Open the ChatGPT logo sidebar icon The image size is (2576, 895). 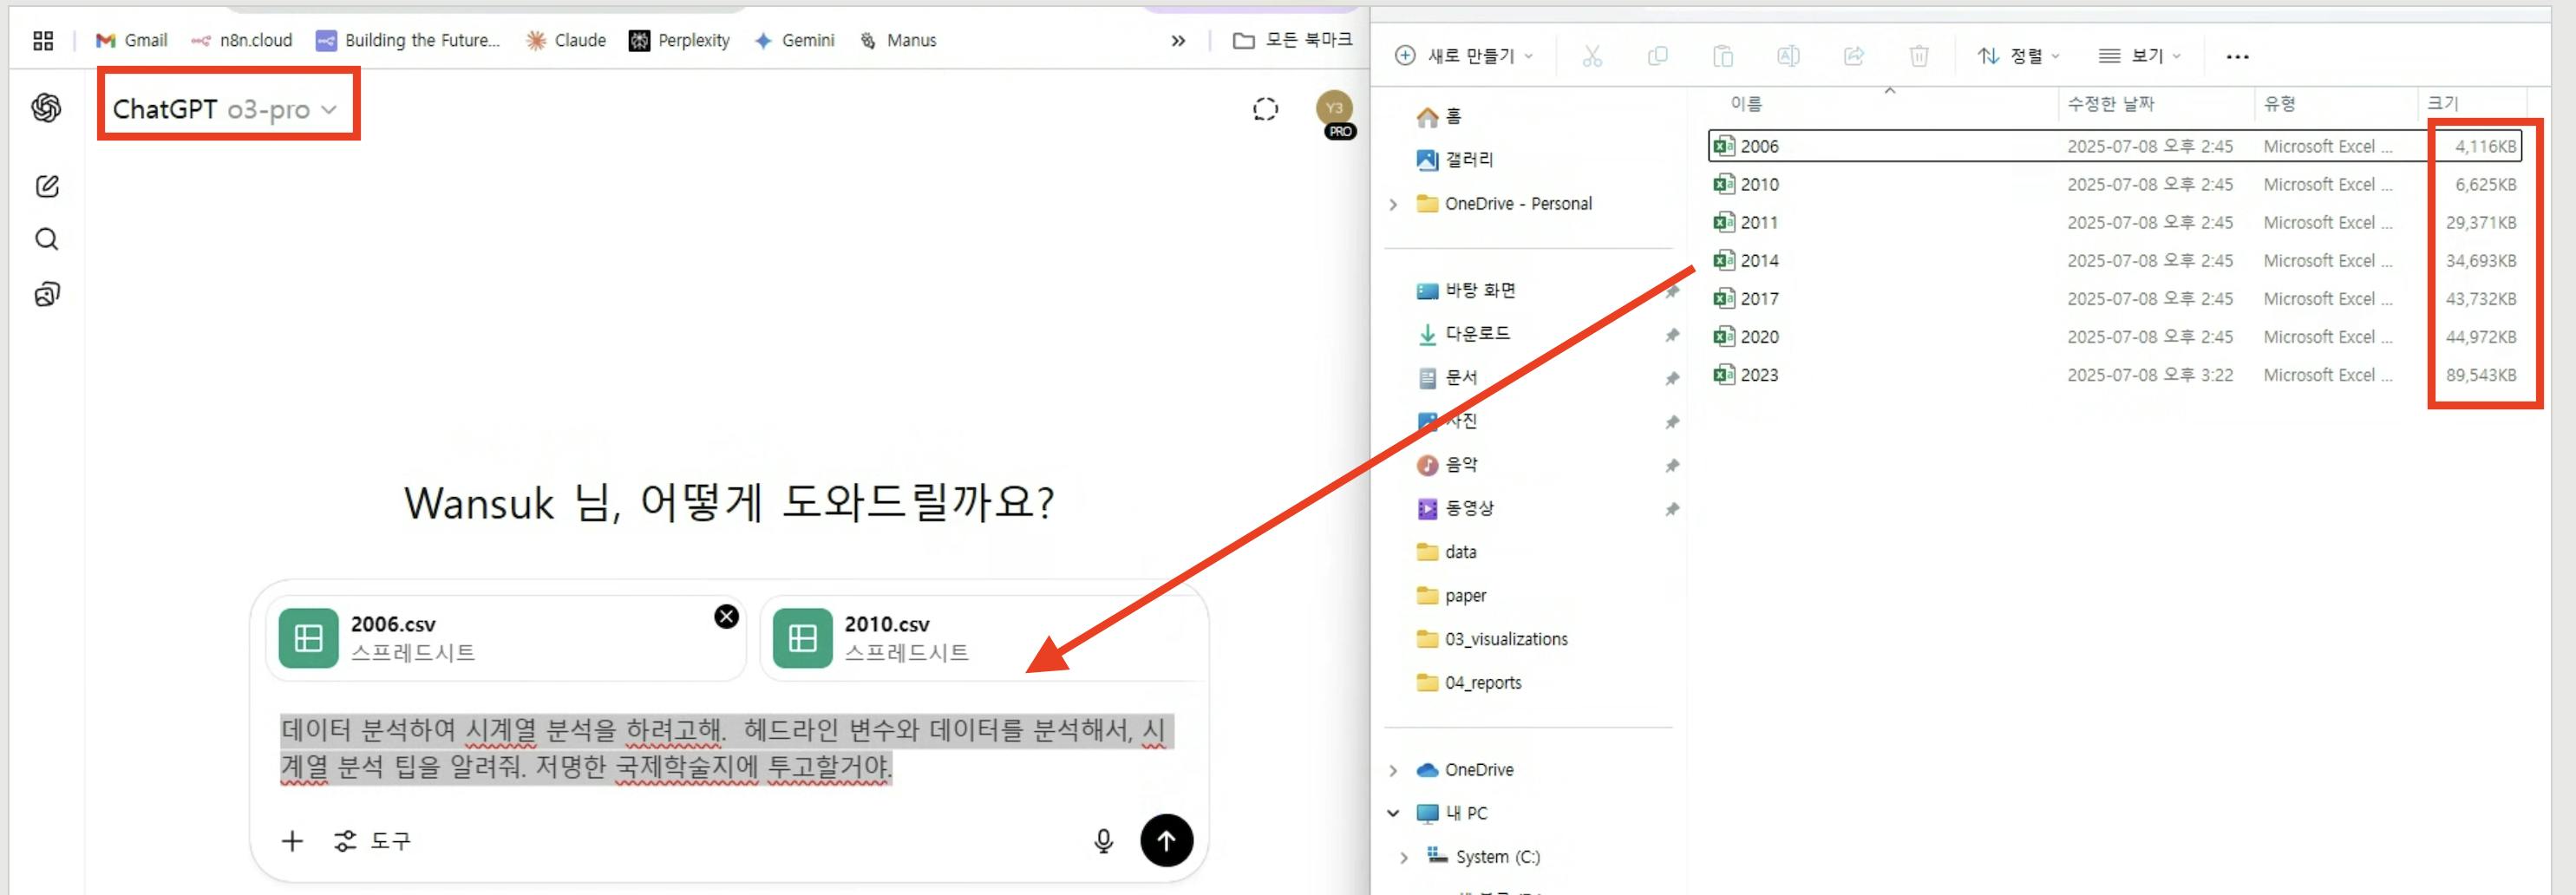pyautogui.click(x=46, y=108)
